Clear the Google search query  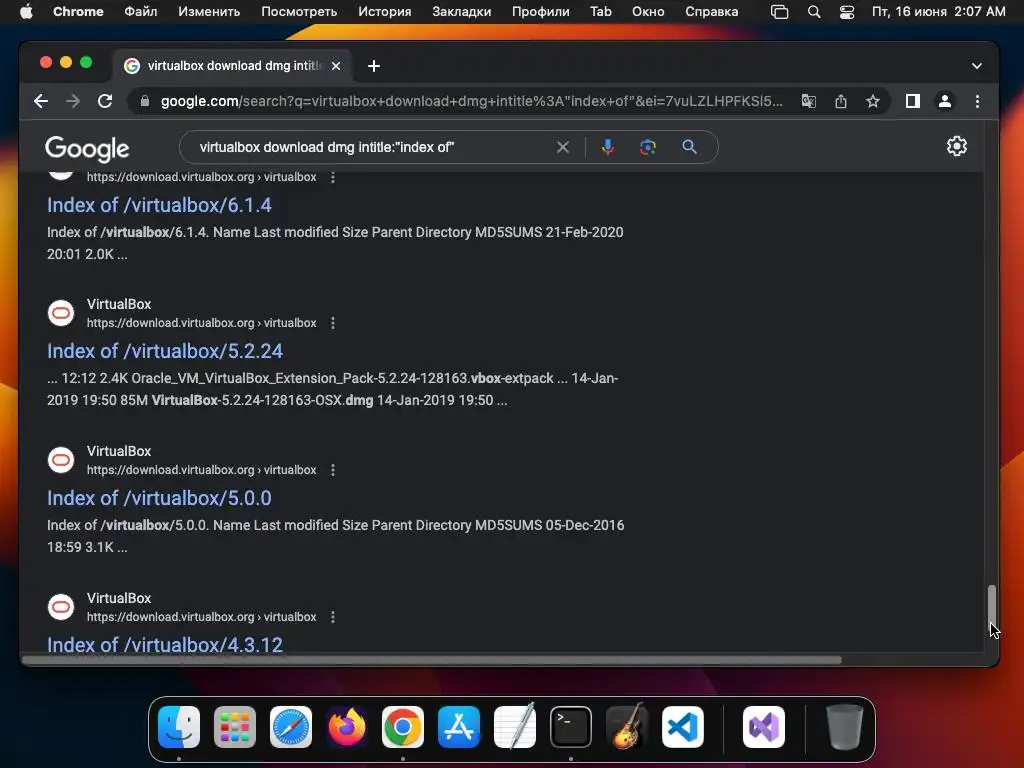(562, 147)
